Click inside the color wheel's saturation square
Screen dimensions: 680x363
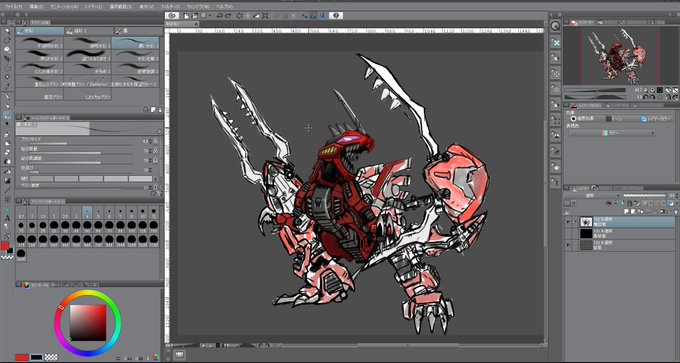(x=88, y=323)
